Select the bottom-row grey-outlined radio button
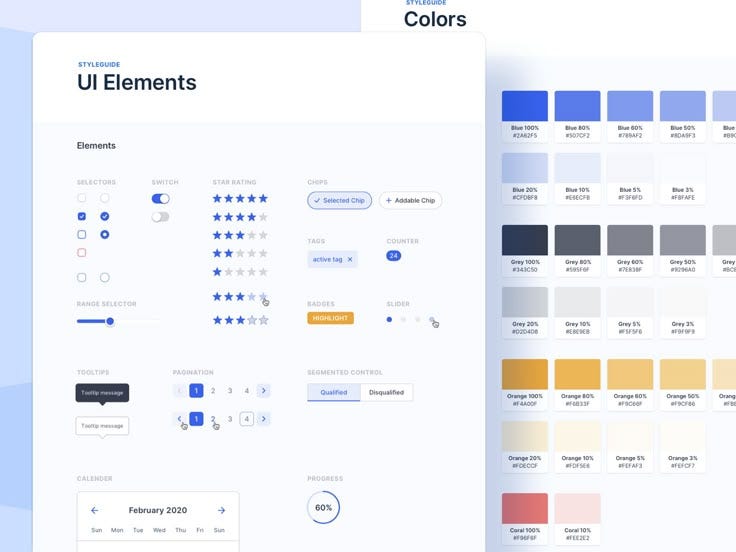This screenshot has width=736, height=552. (105, 277)
